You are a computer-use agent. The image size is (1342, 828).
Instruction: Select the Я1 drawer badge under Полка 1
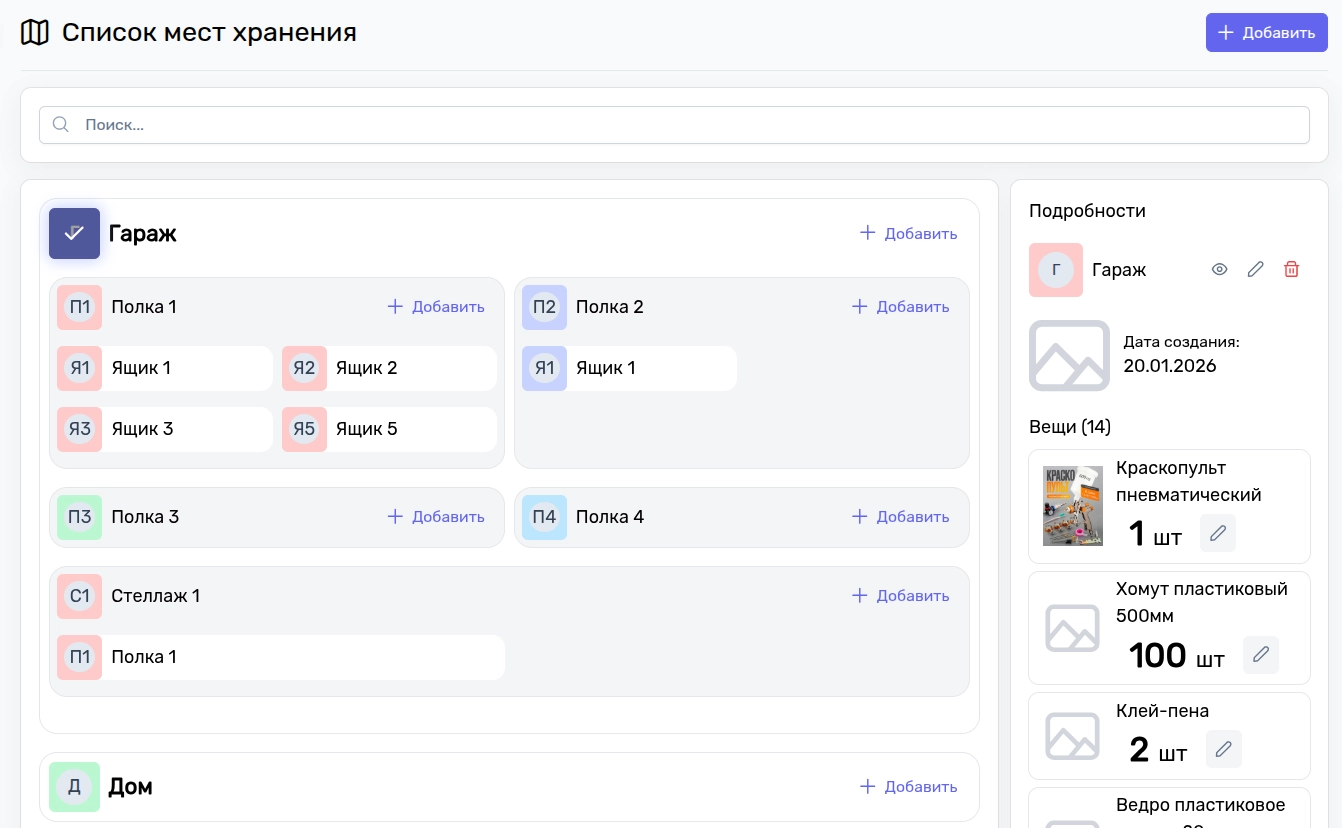pyautogui.click(x=80, y=368)
